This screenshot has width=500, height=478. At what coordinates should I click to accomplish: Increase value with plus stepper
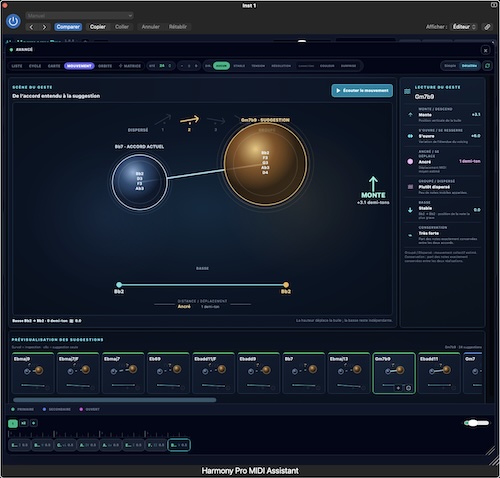pos(196,66)
